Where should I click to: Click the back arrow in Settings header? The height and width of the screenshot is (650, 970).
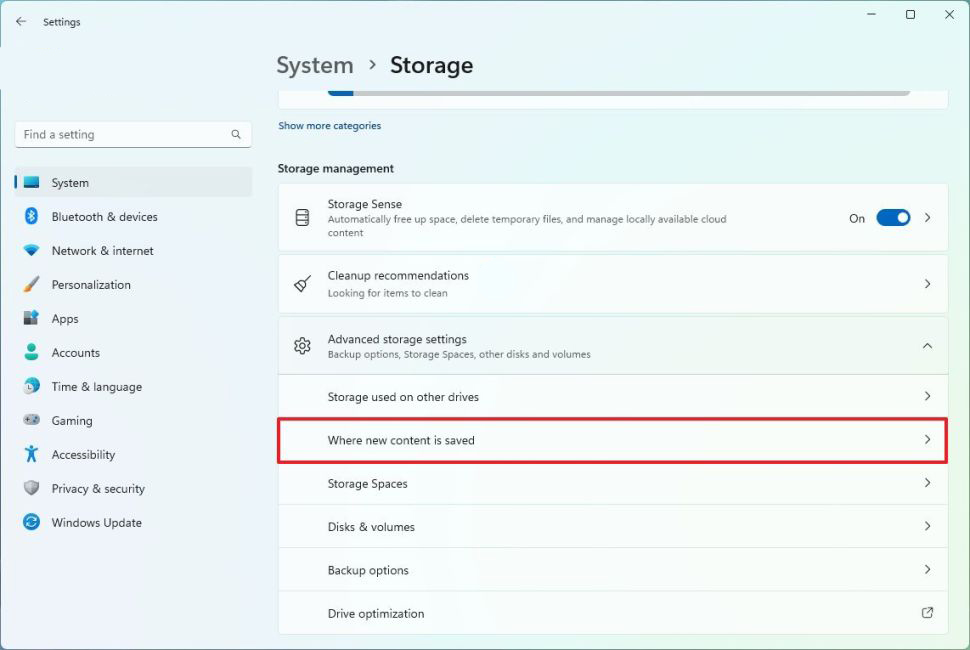pyautogui.click(x=21, y=21)
